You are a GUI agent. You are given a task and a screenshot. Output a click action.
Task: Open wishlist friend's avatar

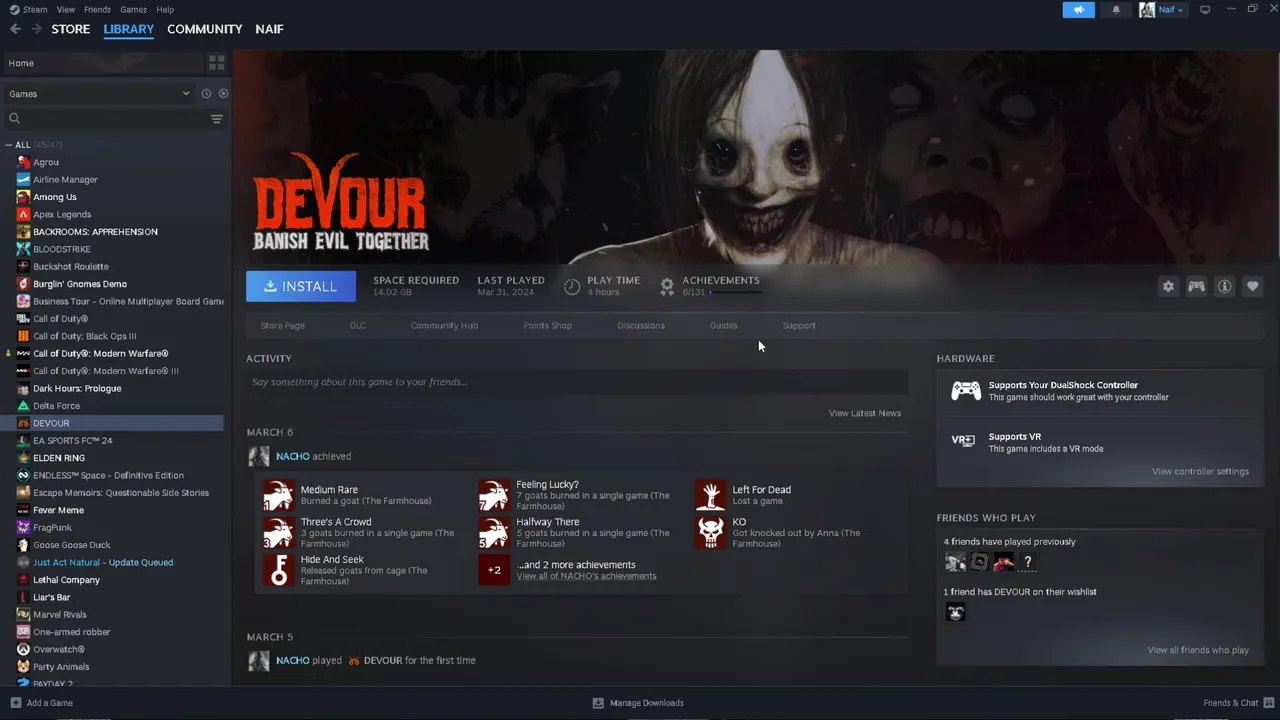point(955,612)
